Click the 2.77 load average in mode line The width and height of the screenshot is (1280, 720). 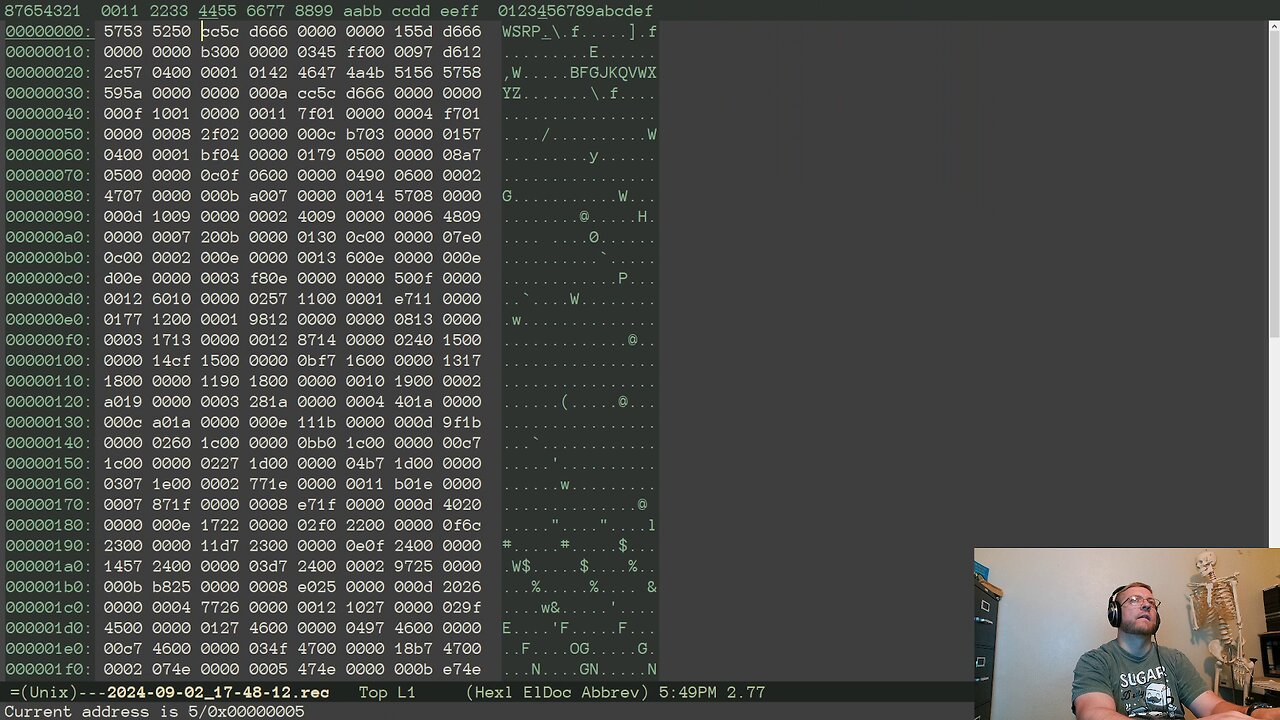point(746,692)
